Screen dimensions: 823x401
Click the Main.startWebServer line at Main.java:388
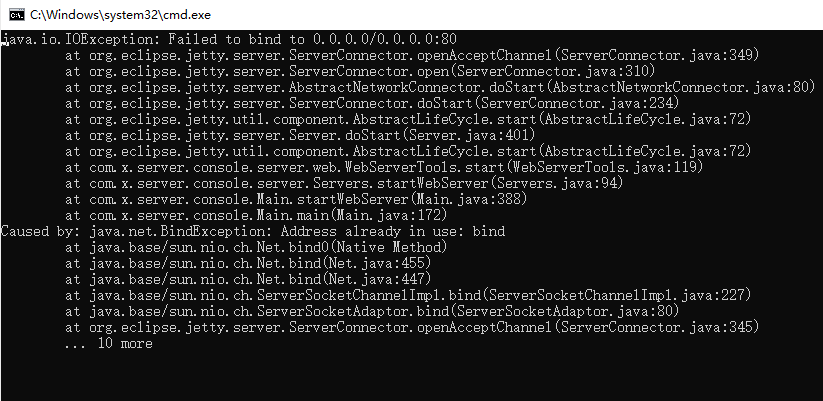[296, 199]
